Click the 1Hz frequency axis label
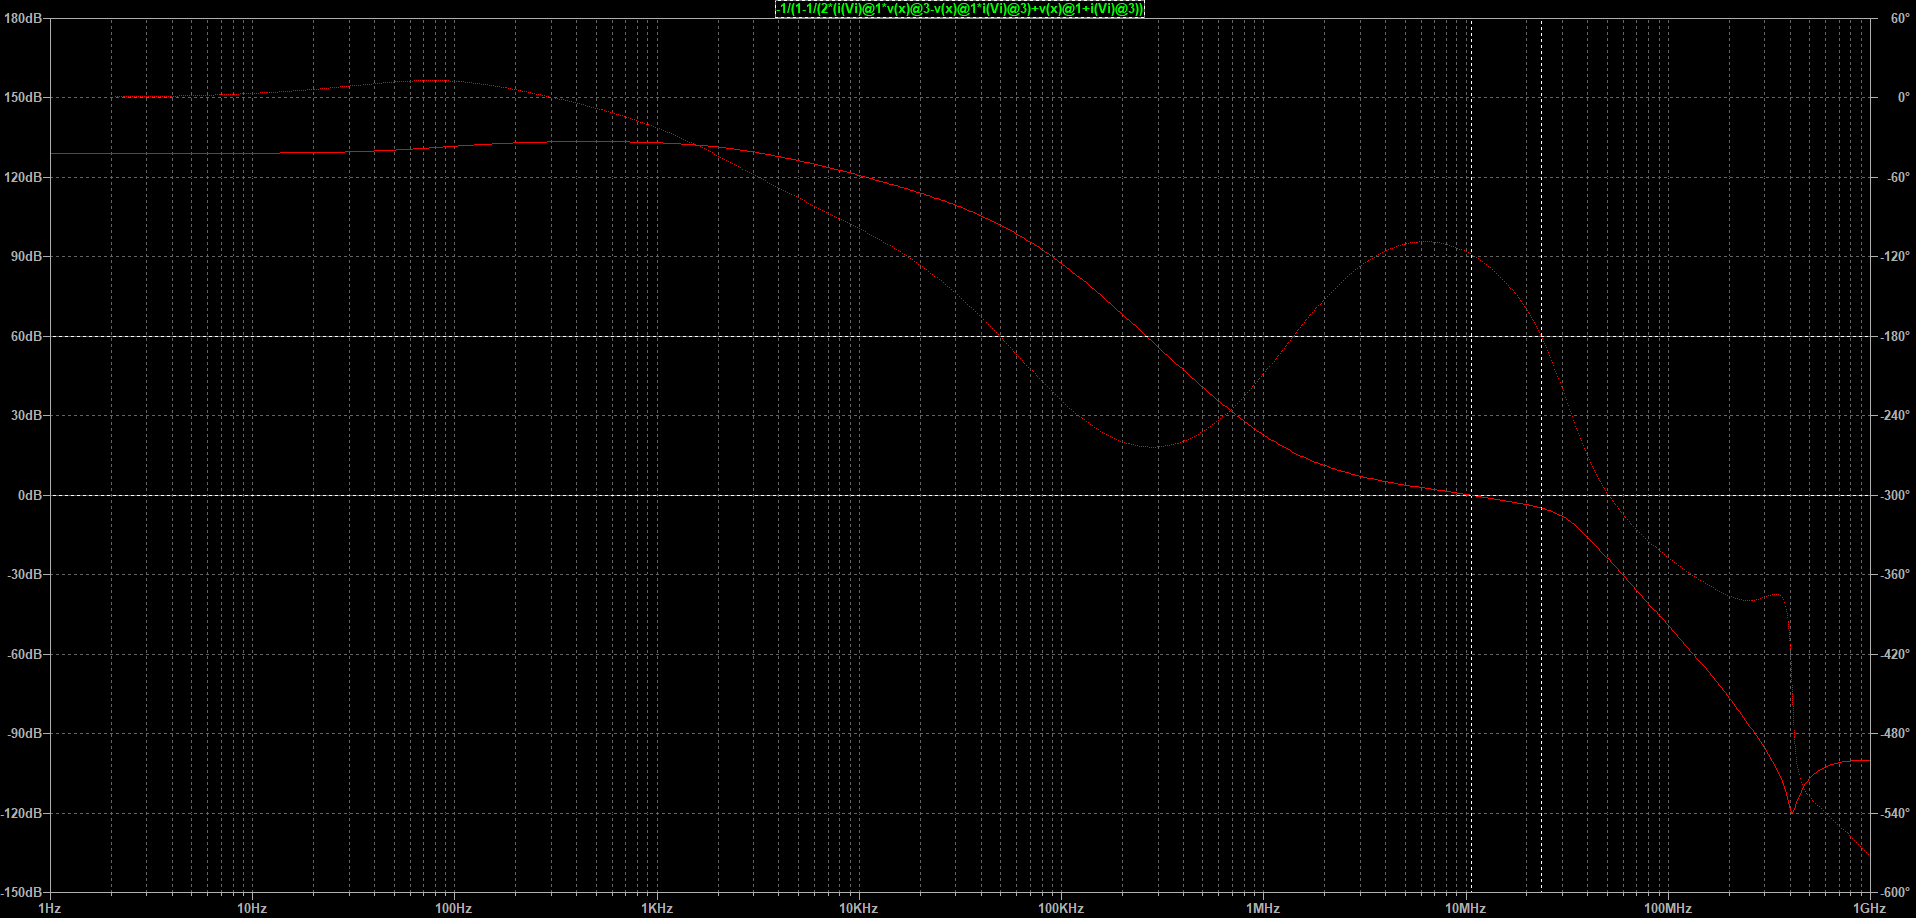This screenshot has height=918, width=1916. pyautogui.click(x=49, y=908)
